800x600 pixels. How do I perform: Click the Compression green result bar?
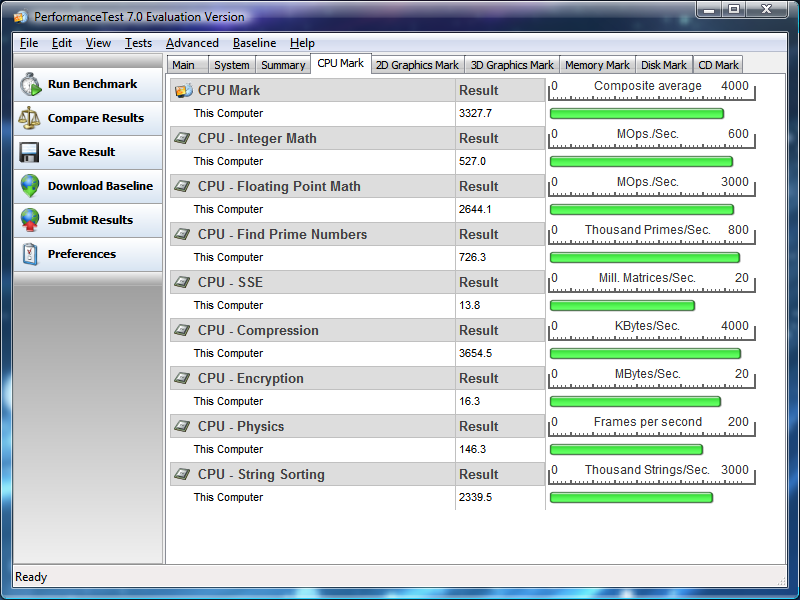tap(645, 354)
